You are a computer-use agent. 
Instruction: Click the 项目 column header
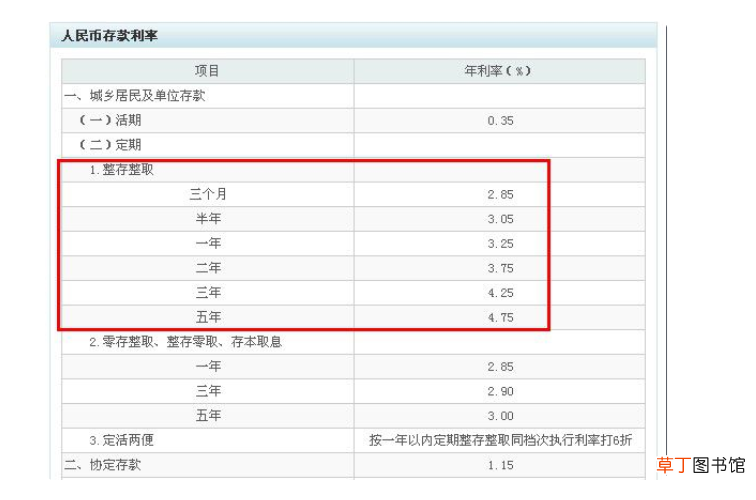pos(207,71)
